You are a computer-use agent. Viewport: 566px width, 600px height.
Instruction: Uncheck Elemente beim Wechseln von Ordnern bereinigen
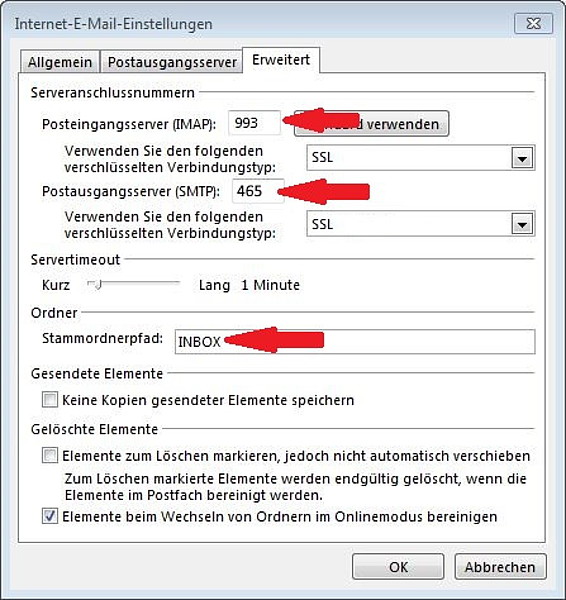click(50, 516)
